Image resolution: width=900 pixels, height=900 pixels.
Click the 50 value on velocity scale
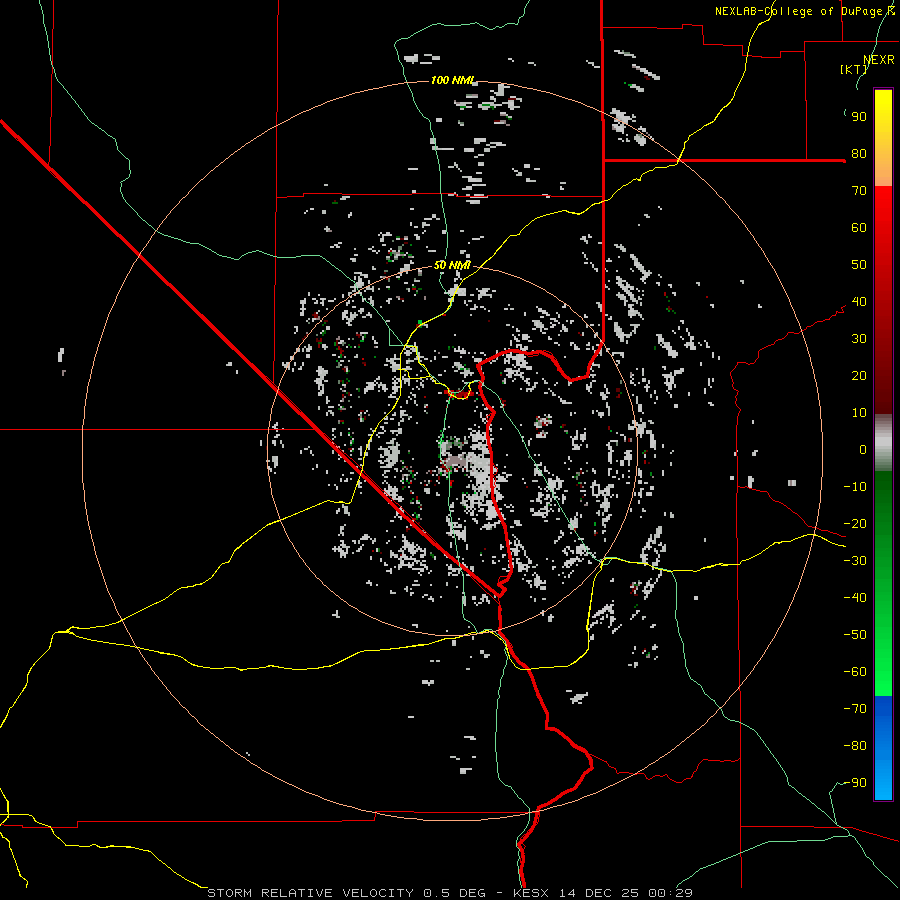point(859,265)
